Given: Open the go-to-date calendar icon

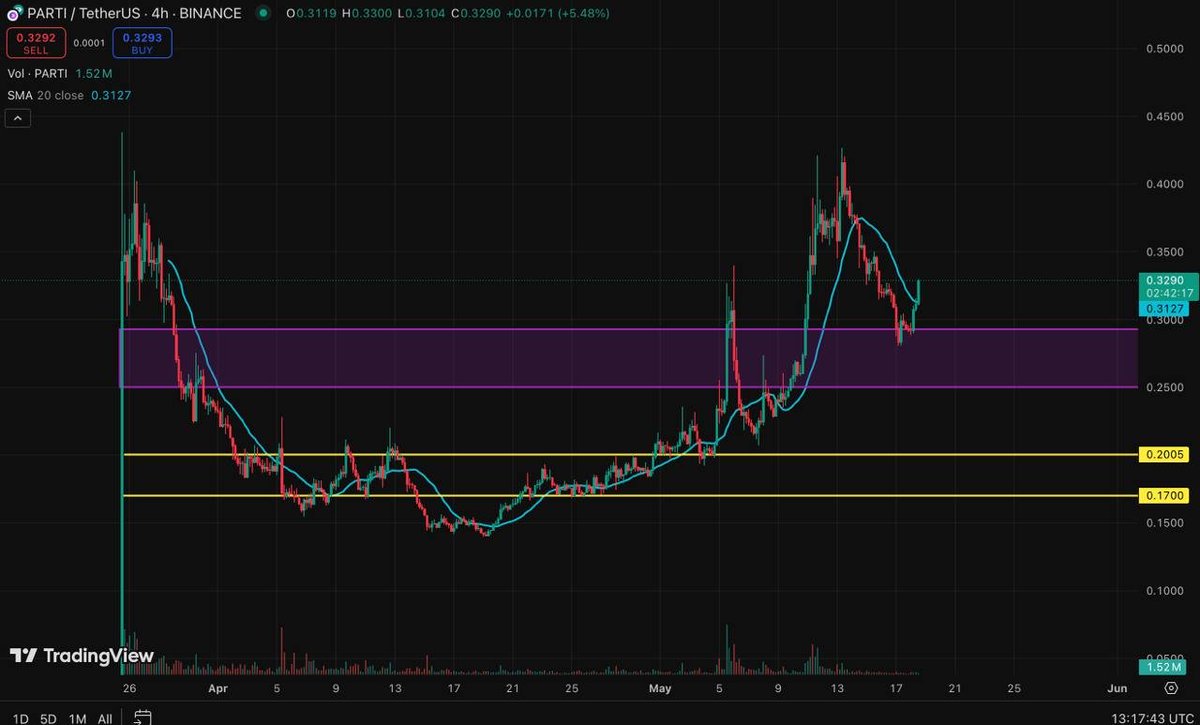Looking at the screenshot, I should 142,717.
